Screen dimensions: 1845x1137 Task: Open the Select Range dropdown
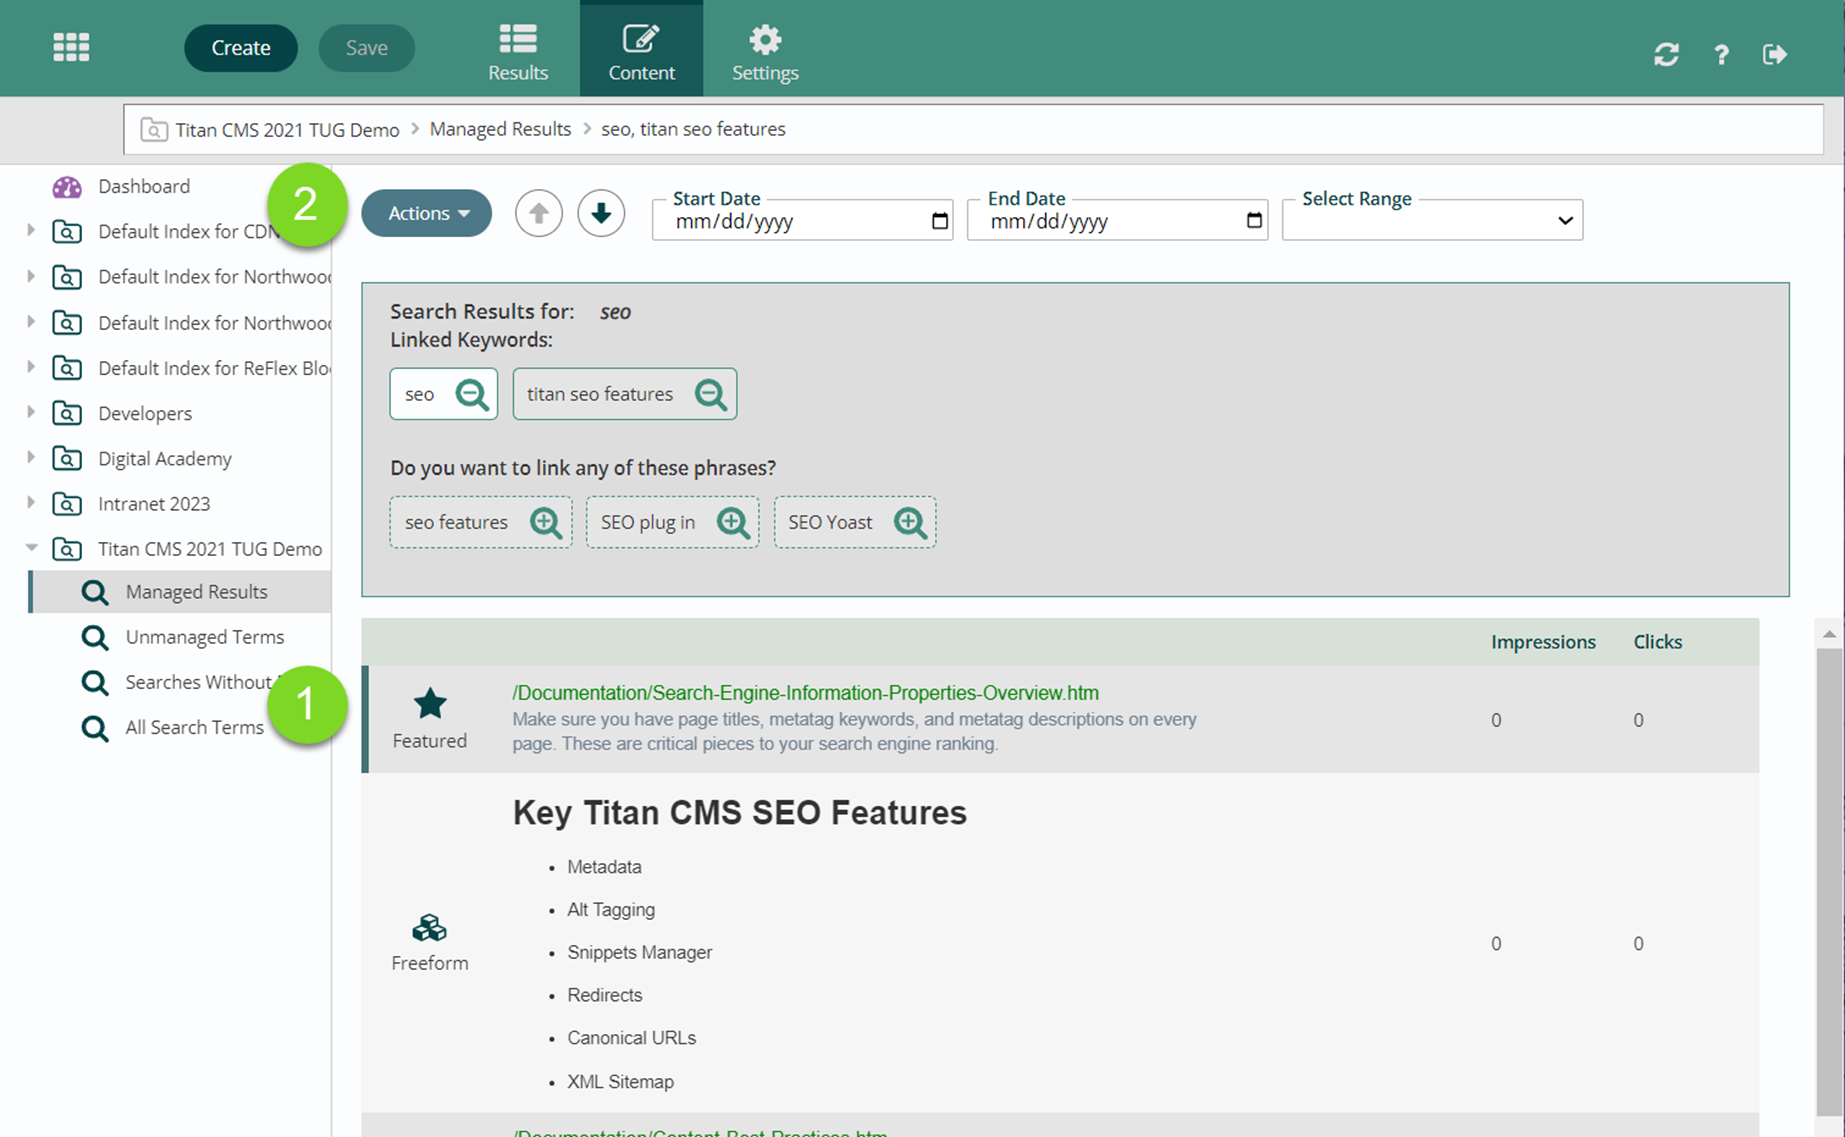pyautogui.click(x=1432, y=220)
